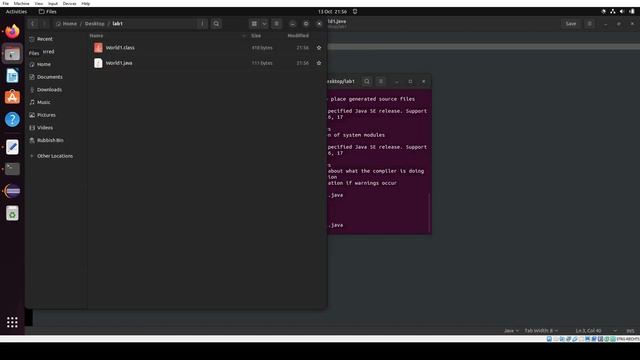Screen dimensions: 640x360
Task: Open the Files hamburger menu
Action: (276, 24)
